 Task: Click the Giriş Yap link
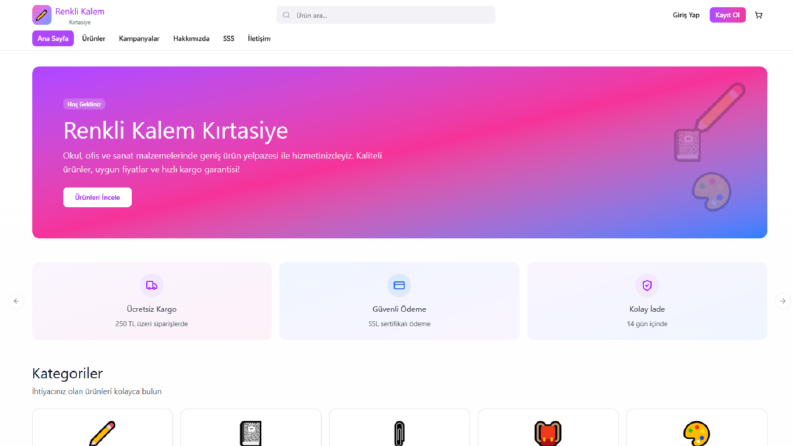(686, 15)
